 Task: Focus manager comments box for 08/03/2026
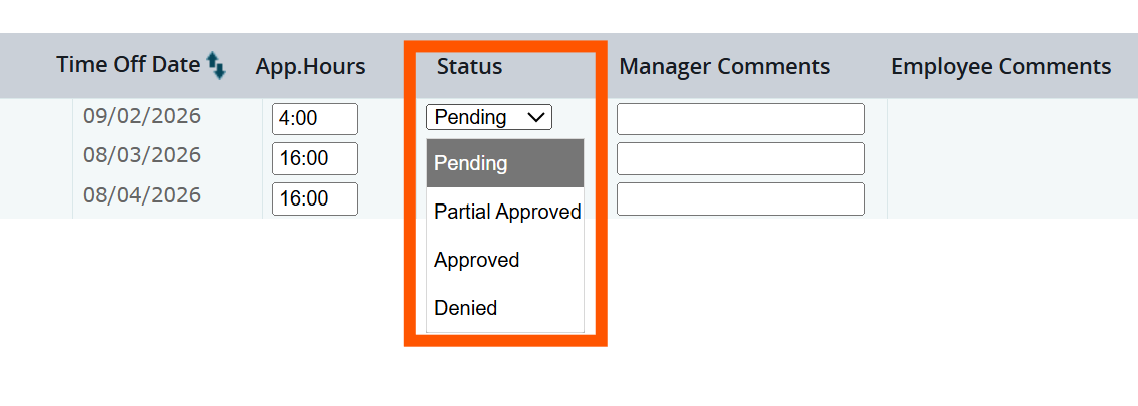point(741,158)
